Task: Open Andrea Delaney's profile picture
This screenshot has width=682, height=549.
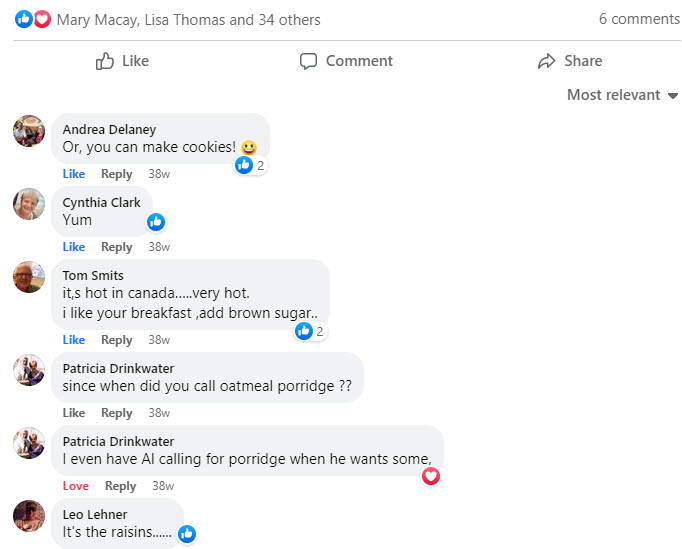Action: point(29,131)
